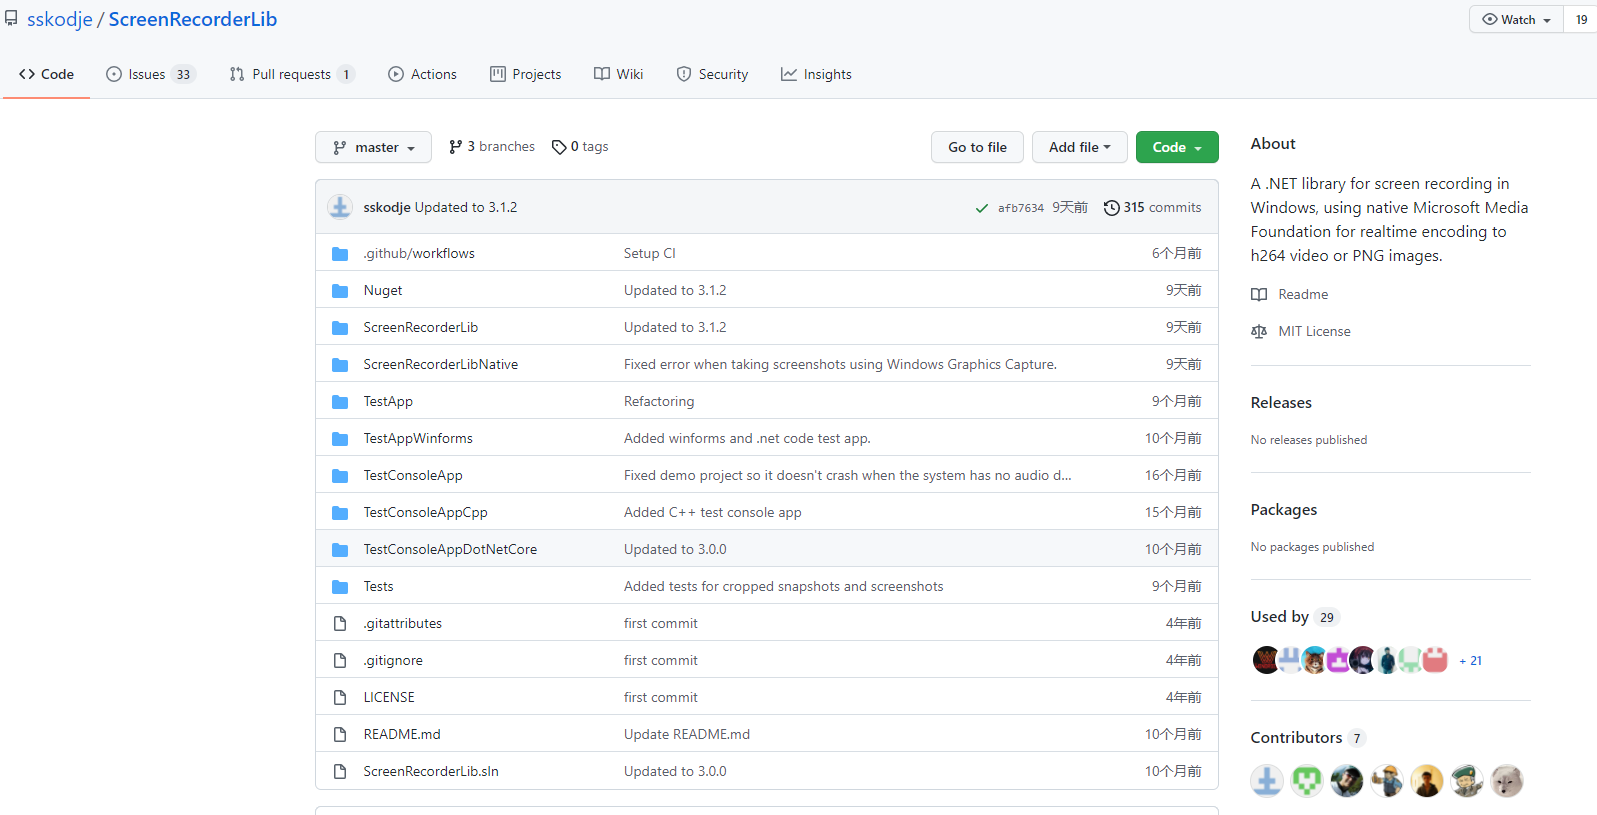Click the branches fork icon
The width and height of the screenshot is (1597, 815).
[456, 147]
